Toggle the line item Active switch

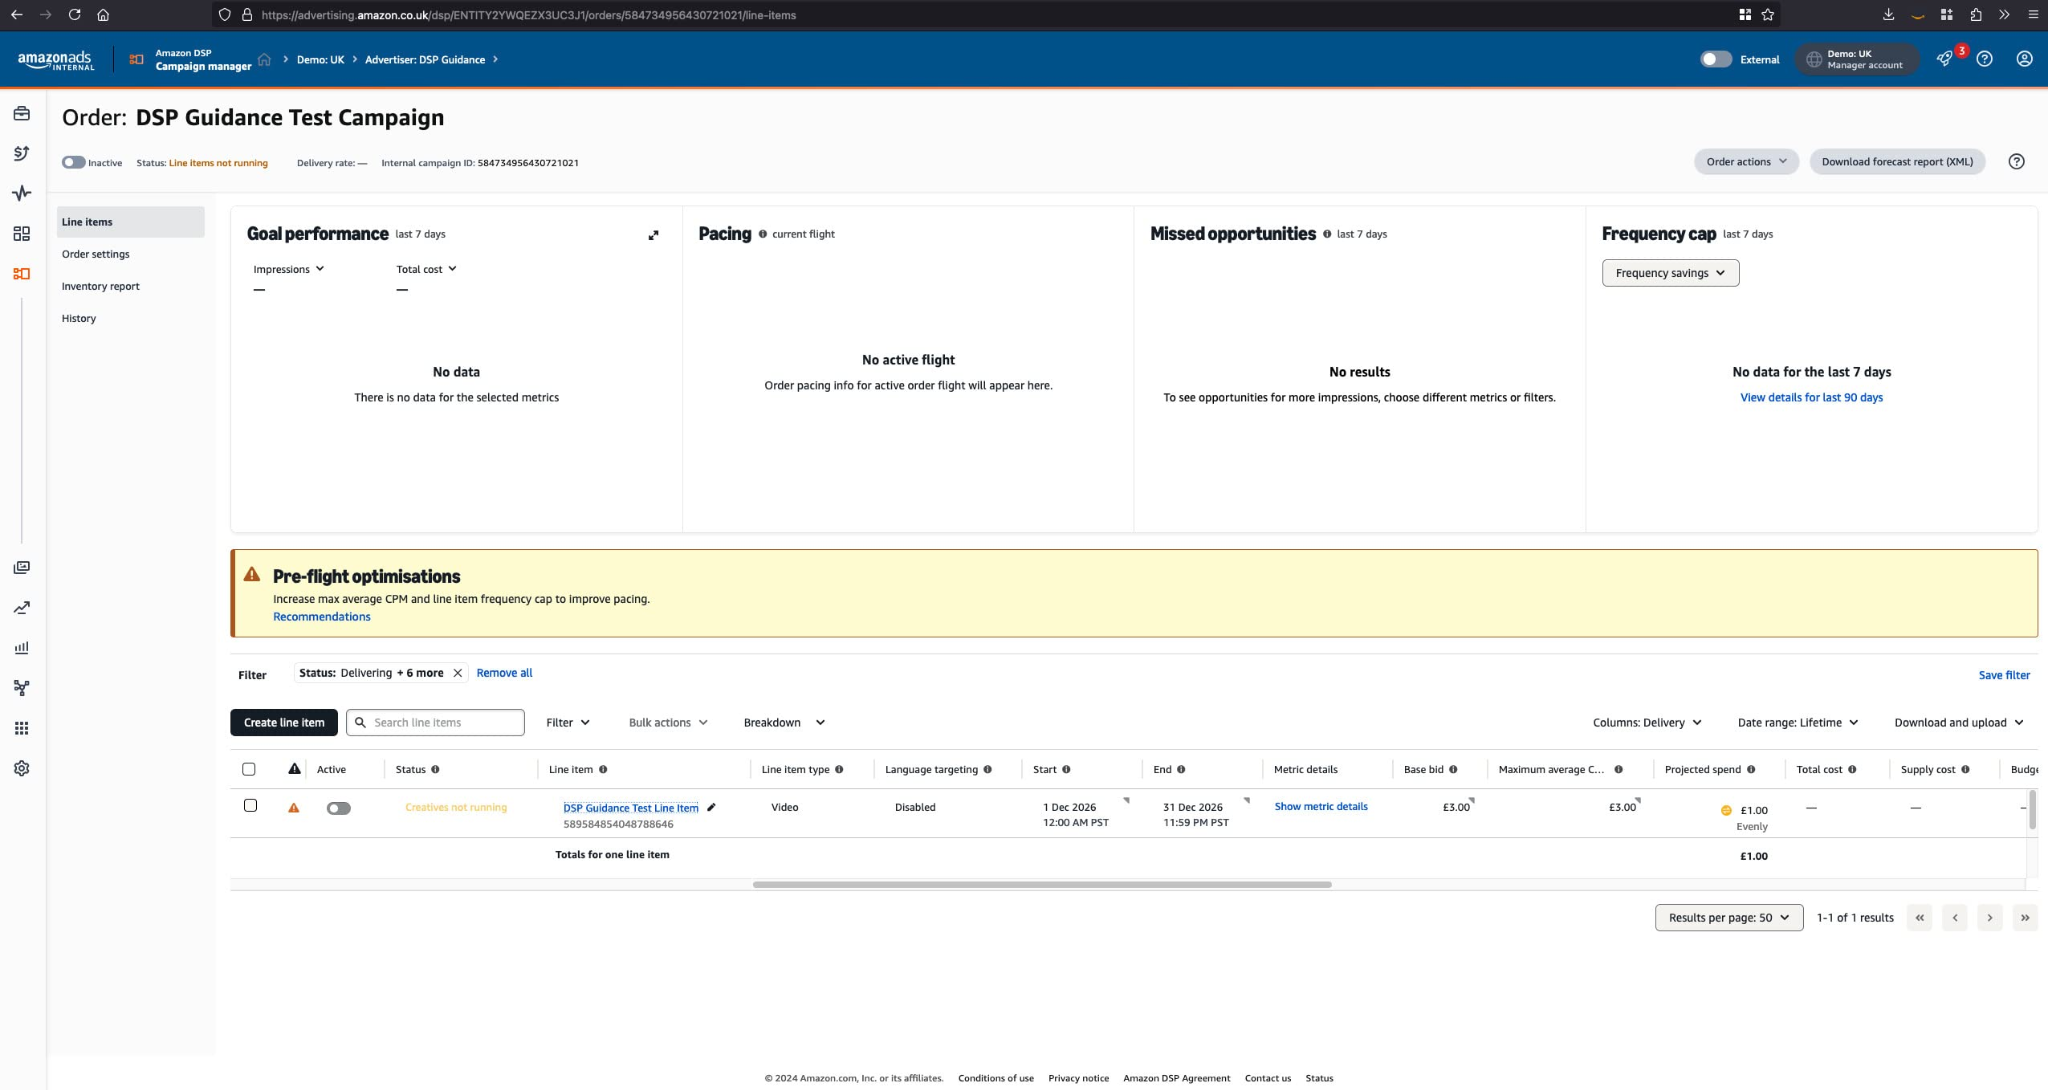point(338,808)
